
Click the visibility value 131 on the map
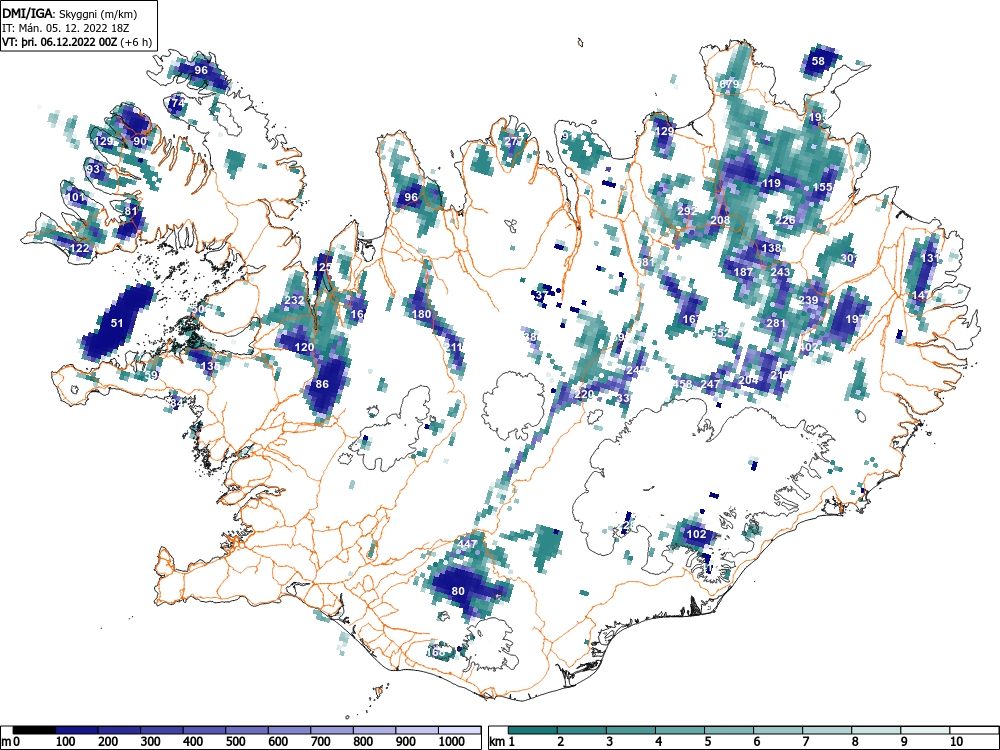(930, 258)
